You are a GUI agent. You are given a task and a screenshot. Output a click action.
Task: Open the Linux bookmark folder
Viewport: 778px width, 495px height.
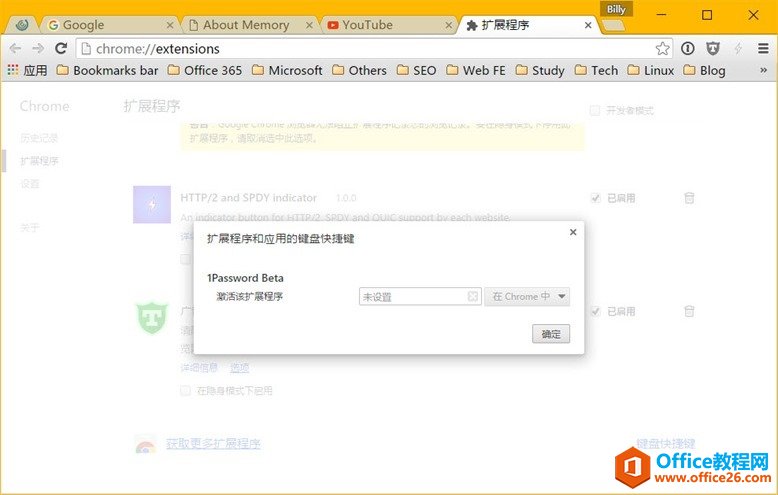tap(650, 70)
